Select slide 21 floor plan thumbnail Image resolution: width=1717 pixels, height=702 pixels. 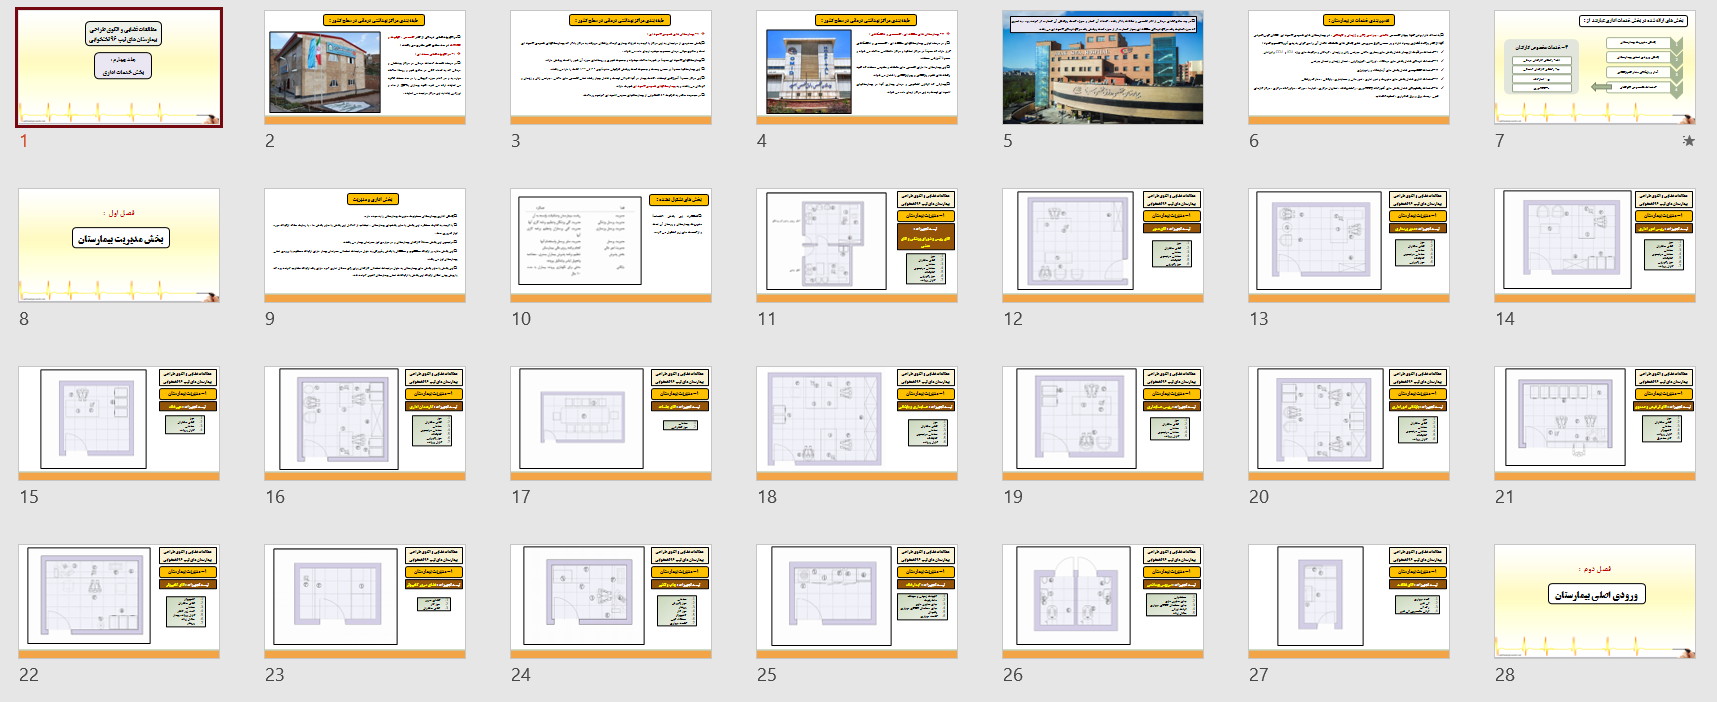1595,423
